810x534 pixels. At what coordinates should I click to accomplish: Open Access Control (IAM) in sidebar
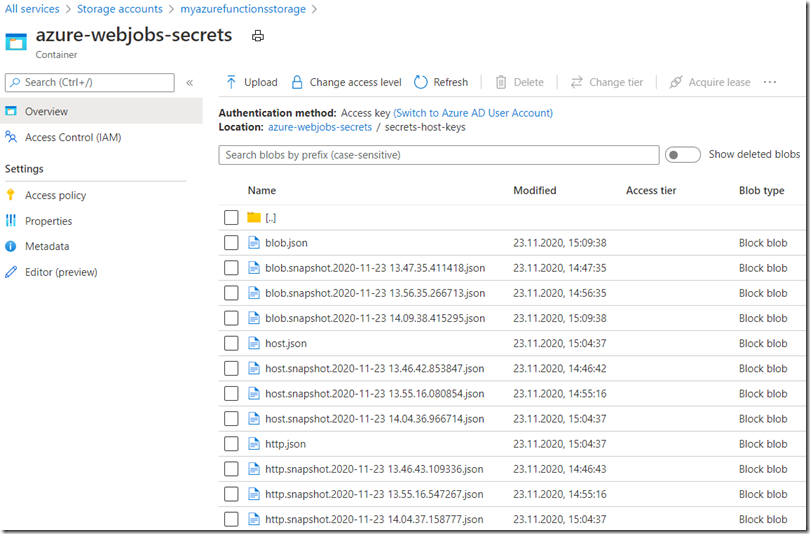[x=73, y=137]
